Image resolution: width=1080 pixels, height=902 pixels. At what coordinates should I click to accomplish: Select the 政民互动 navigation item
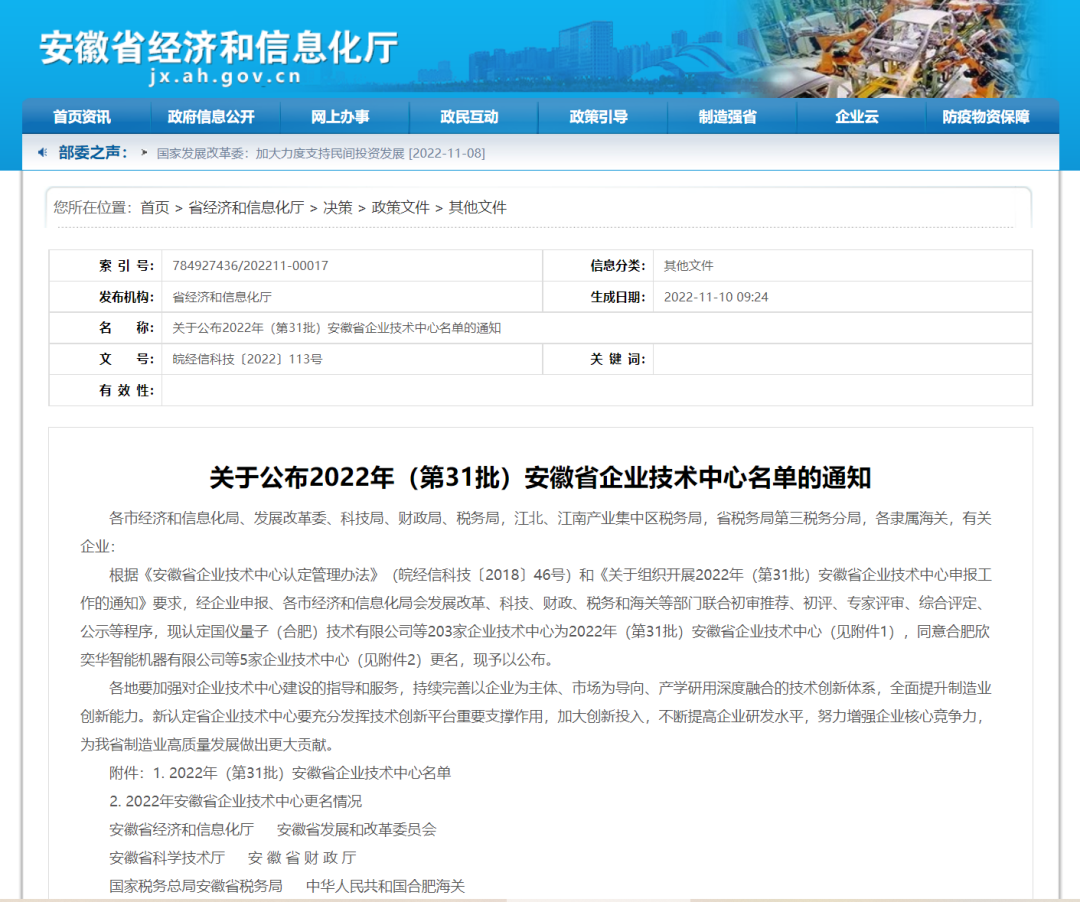469,117
